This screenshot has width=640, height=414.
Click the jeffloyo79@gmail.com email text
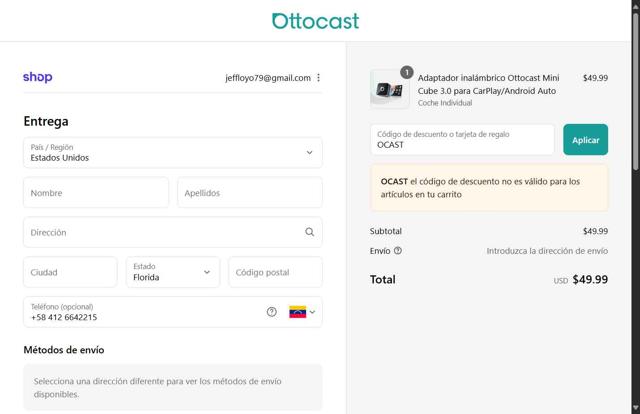click(x=268, y=78)
